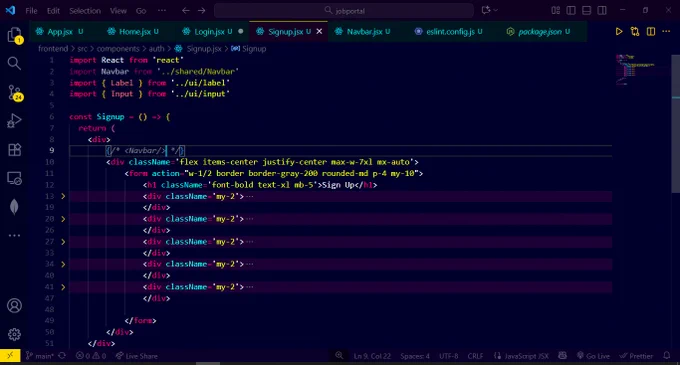Image resolution: width=680 pixels, height=365 pixels.
Task: Click the synchronize changes icon in status bar
Action: click(x=62, y=356)
